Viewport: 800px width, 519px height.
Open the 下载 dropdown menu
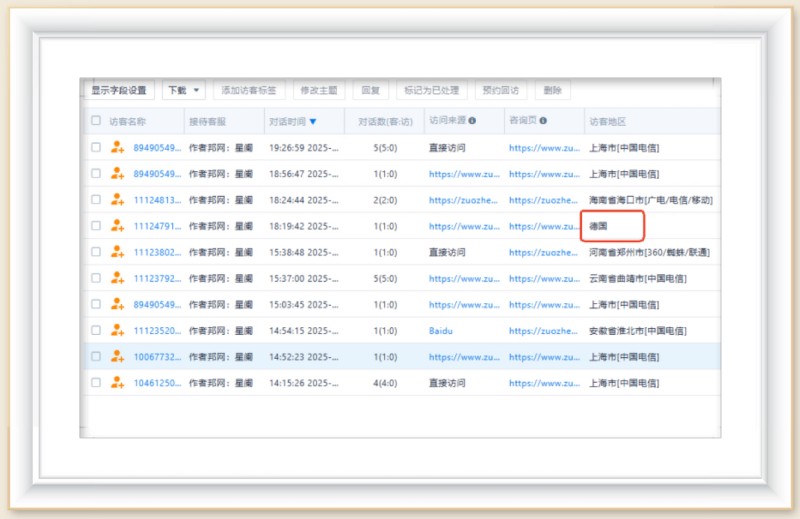[x=184, y=90]
